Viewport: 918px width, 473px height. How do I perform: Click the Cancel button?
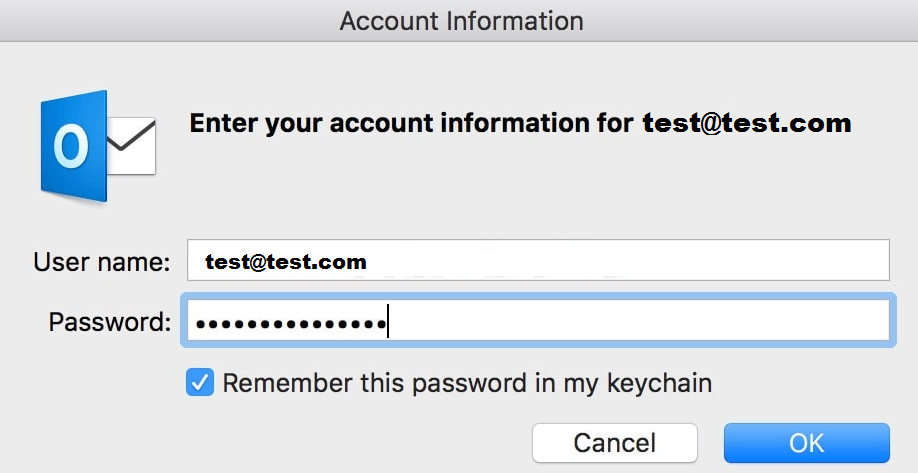tap(615, 443)
